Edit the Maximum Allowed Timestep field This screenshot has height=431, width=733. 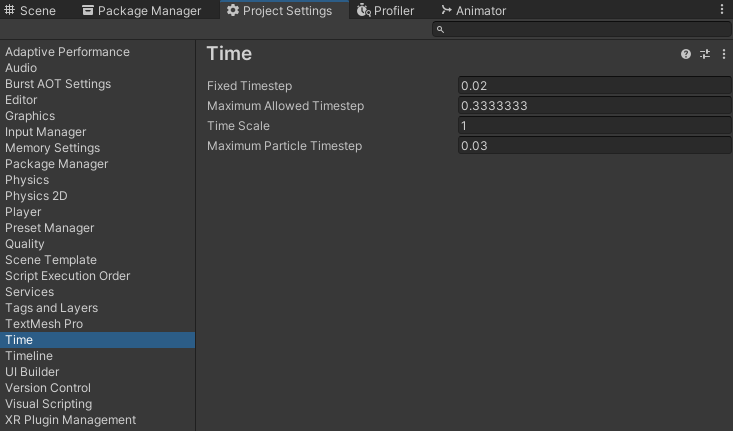pyautogui.click(x=594, y=106)
